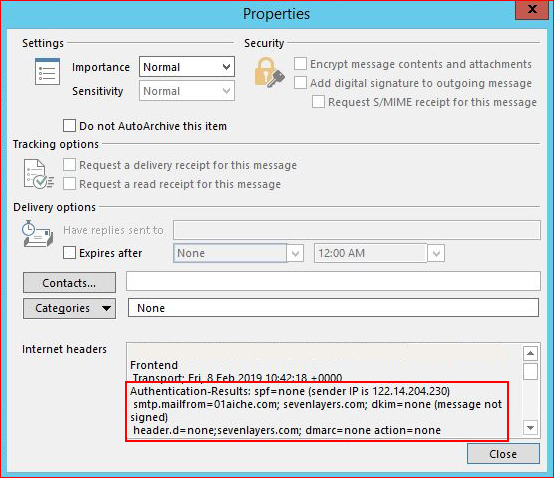Screen dimensions: 554x478
Task: Click the Delivery options clock mail icon
Action: click(x=37, y=234)
